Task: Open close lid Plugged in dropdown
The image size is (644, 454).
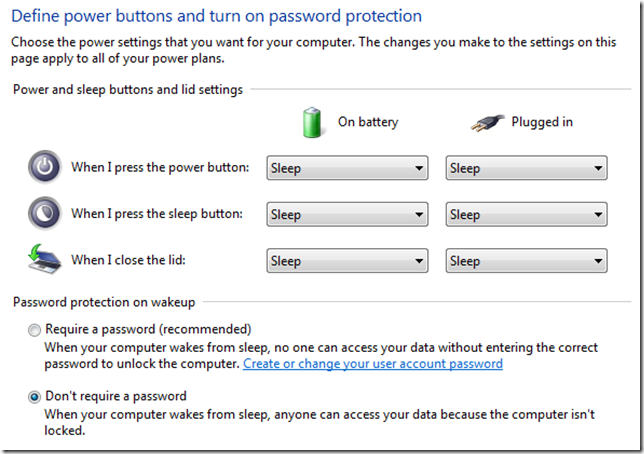Action: pyautogui.click(x=525, y=260)
